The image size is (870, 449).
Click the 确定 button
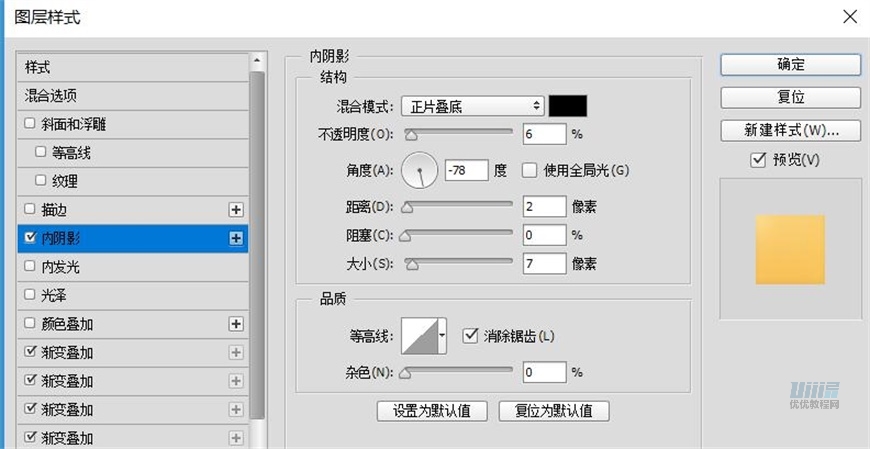tap(791, 64)
